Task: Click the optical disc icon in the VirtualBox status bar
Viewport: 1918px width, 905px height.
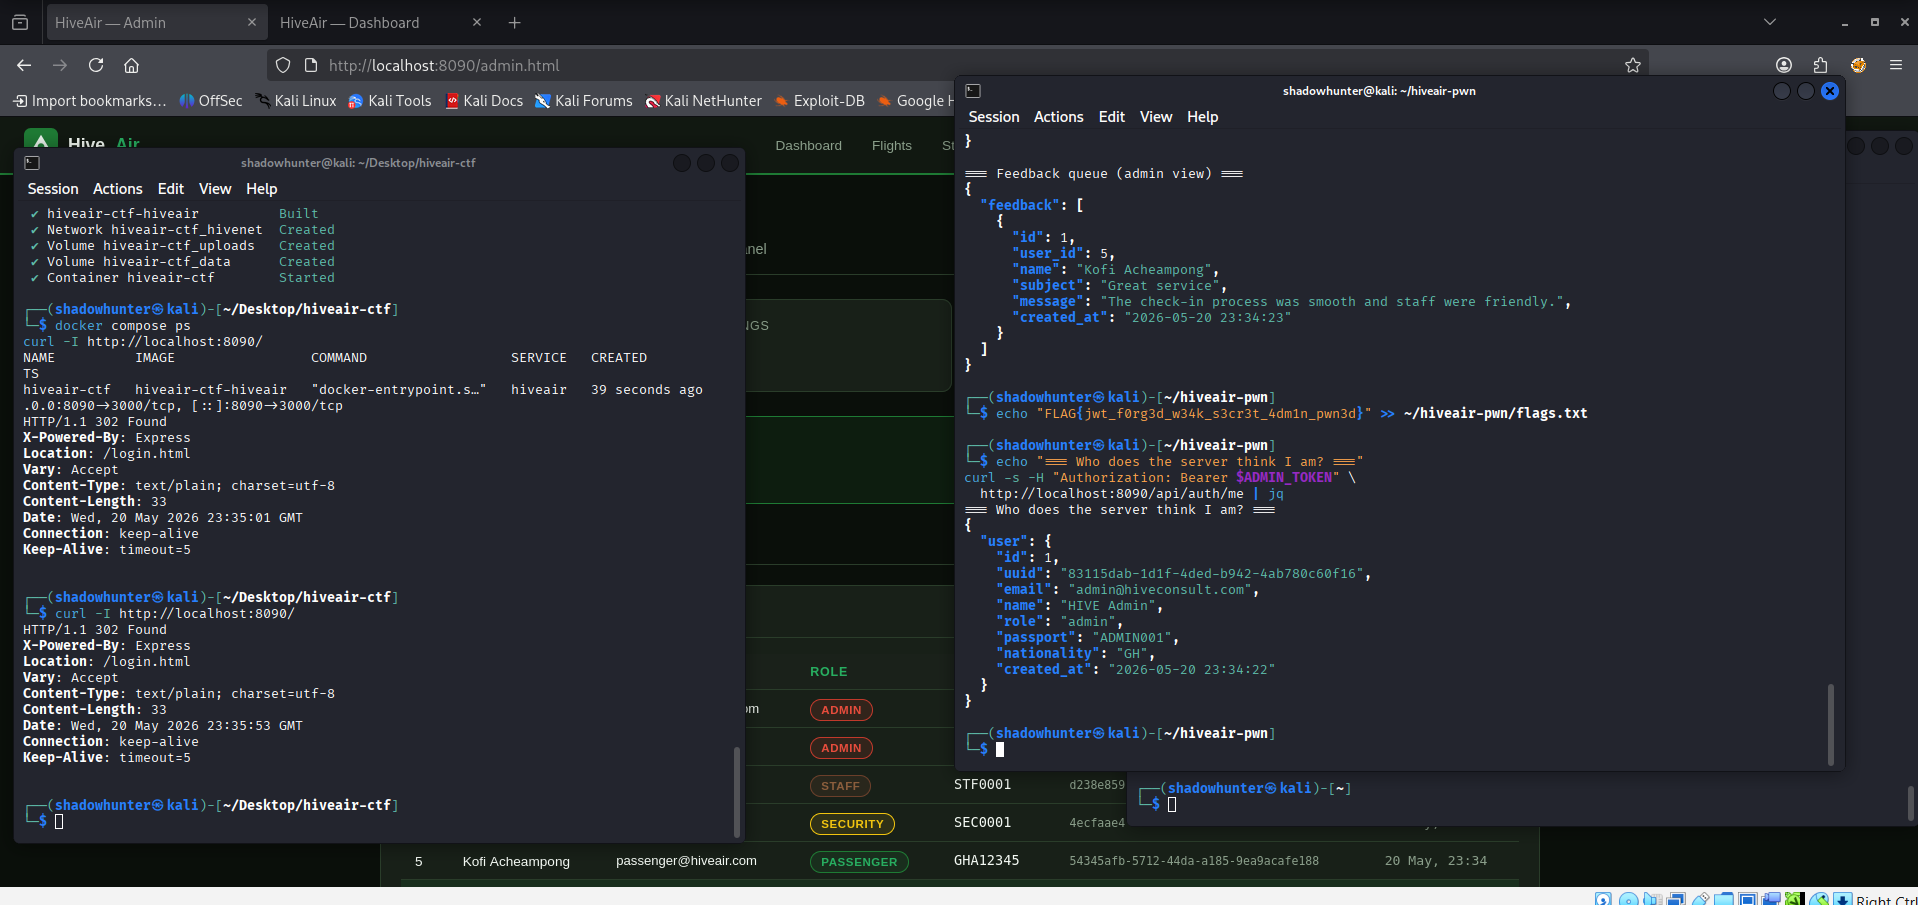Action: [x=1627, y=899]
